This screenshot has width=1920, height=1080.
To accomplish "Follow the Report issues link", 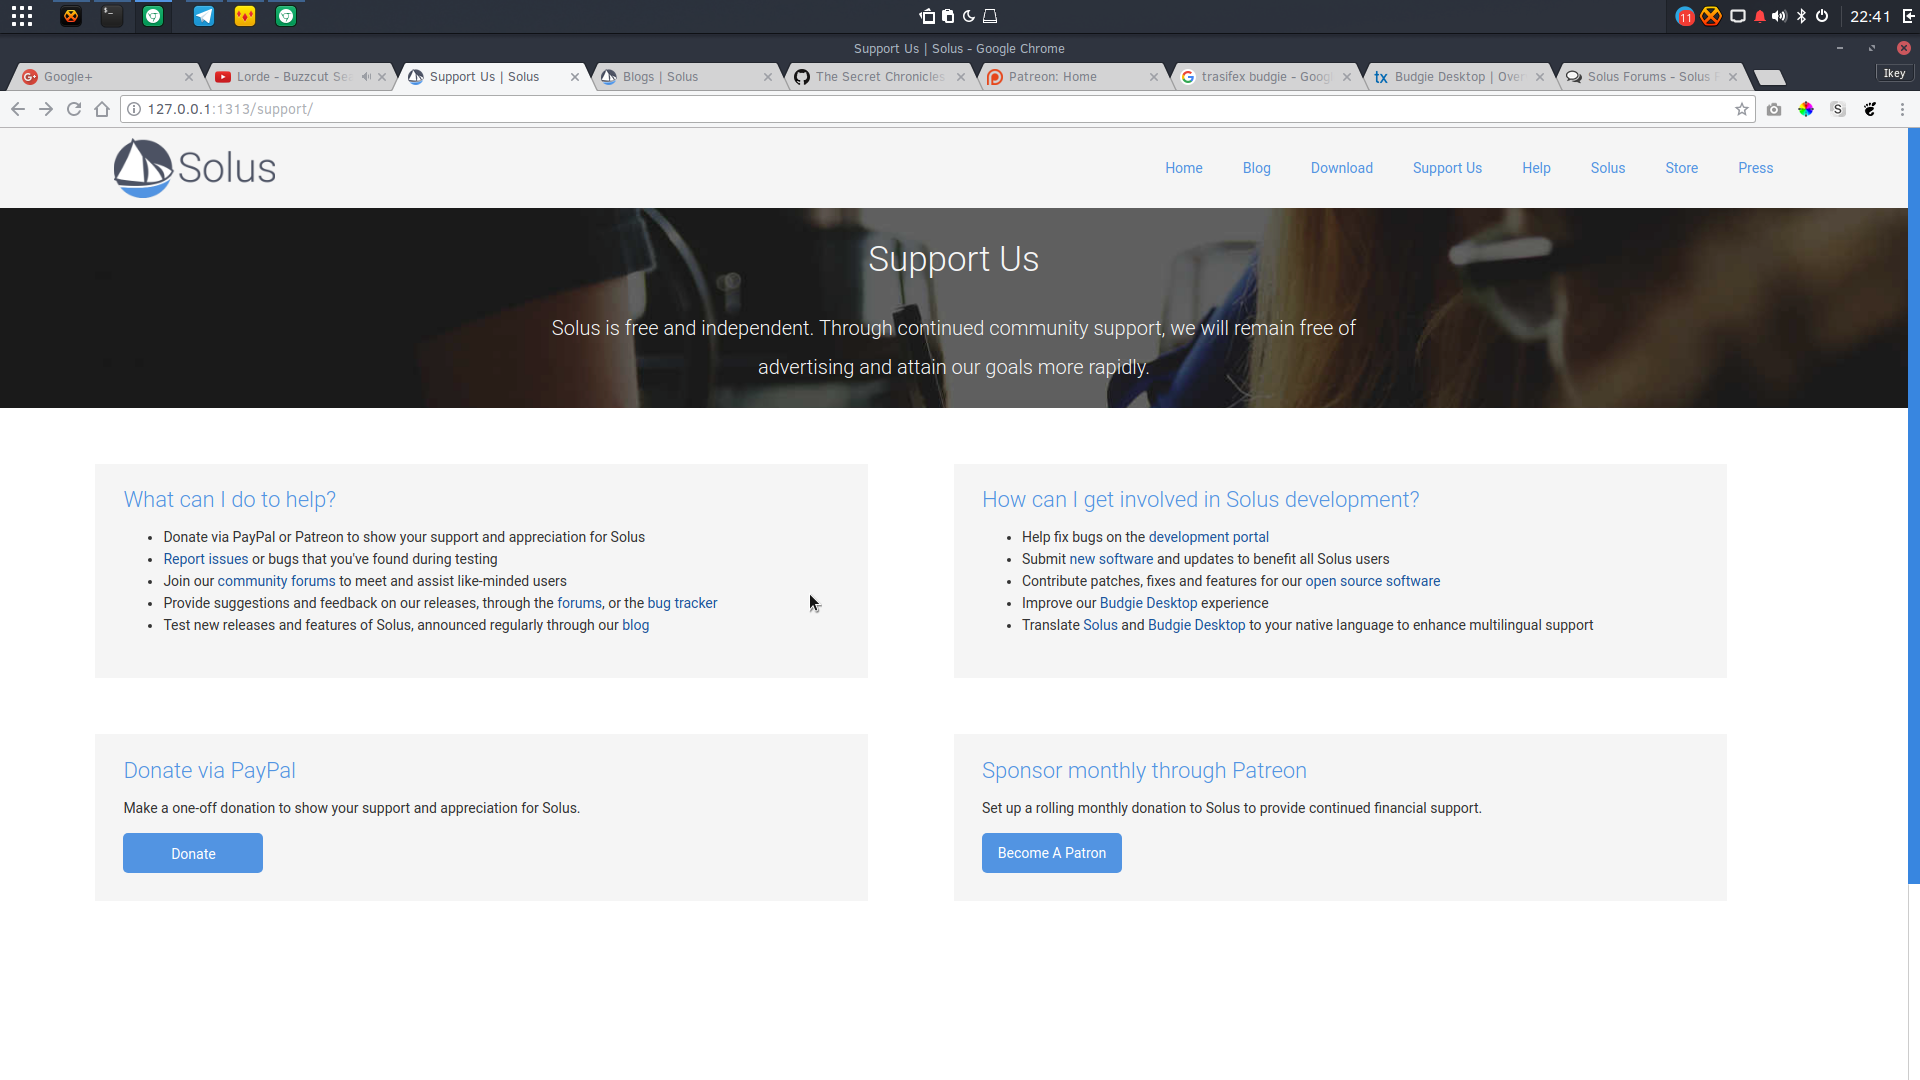I will coord(205,559).
